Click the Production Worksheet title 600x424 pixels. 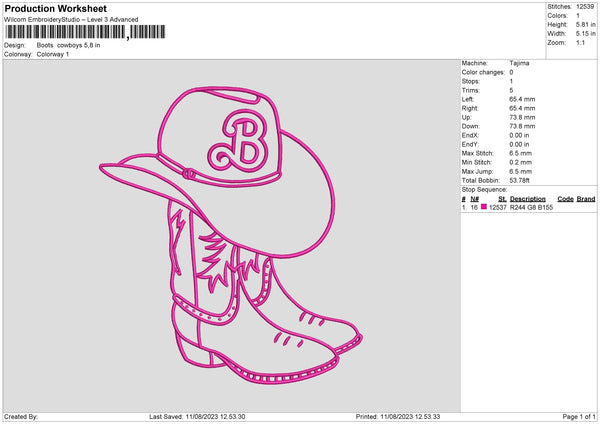point(56,8)
